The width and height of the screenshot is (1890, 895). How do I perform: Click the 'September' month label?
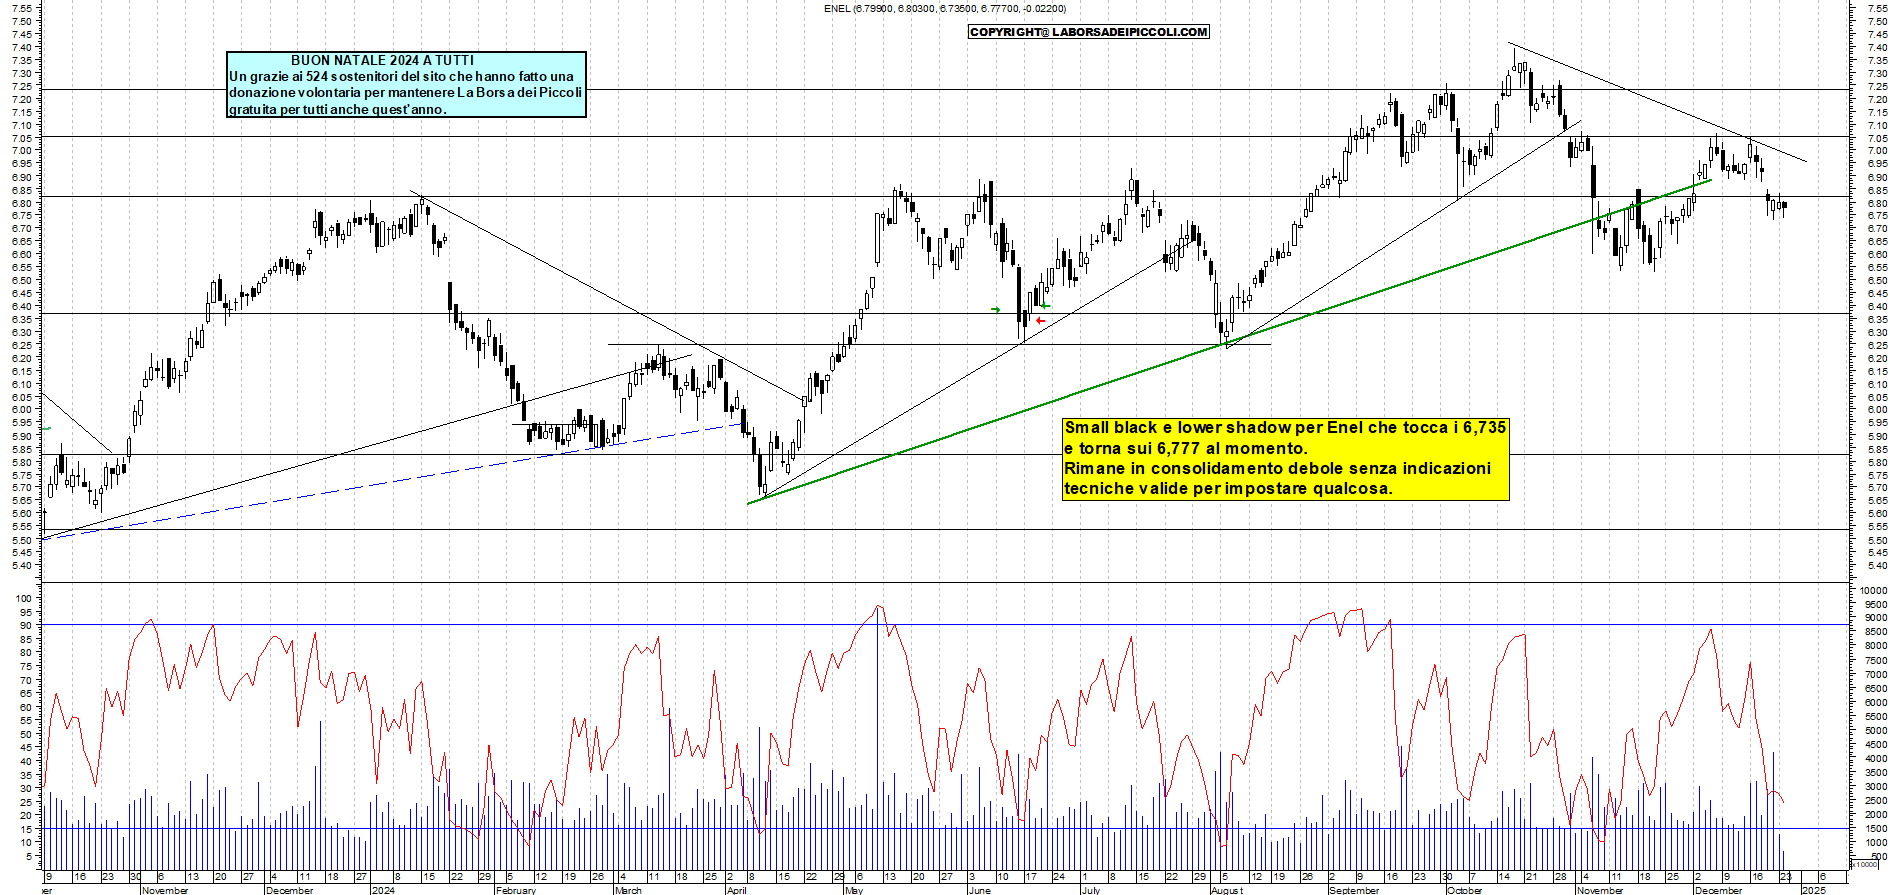pyautogui.click(x=1354, y=890)
